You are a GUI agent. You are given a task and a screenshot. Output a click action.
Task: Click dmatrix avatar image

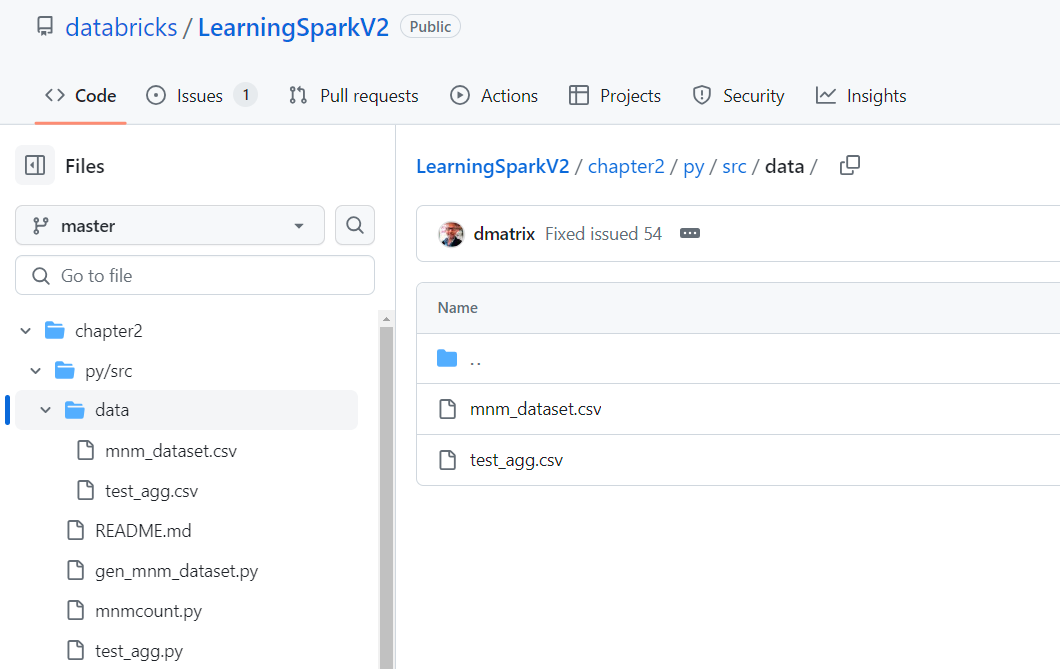[452, 234]
